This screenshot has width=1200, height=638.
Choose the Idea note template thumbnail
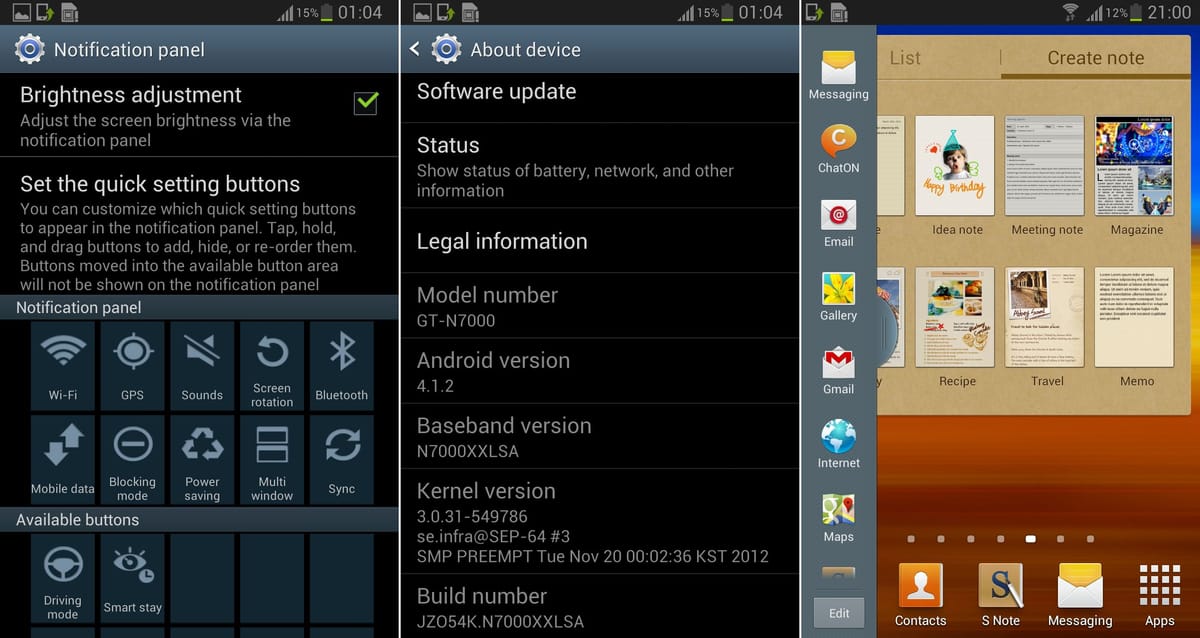click(956, 168)
